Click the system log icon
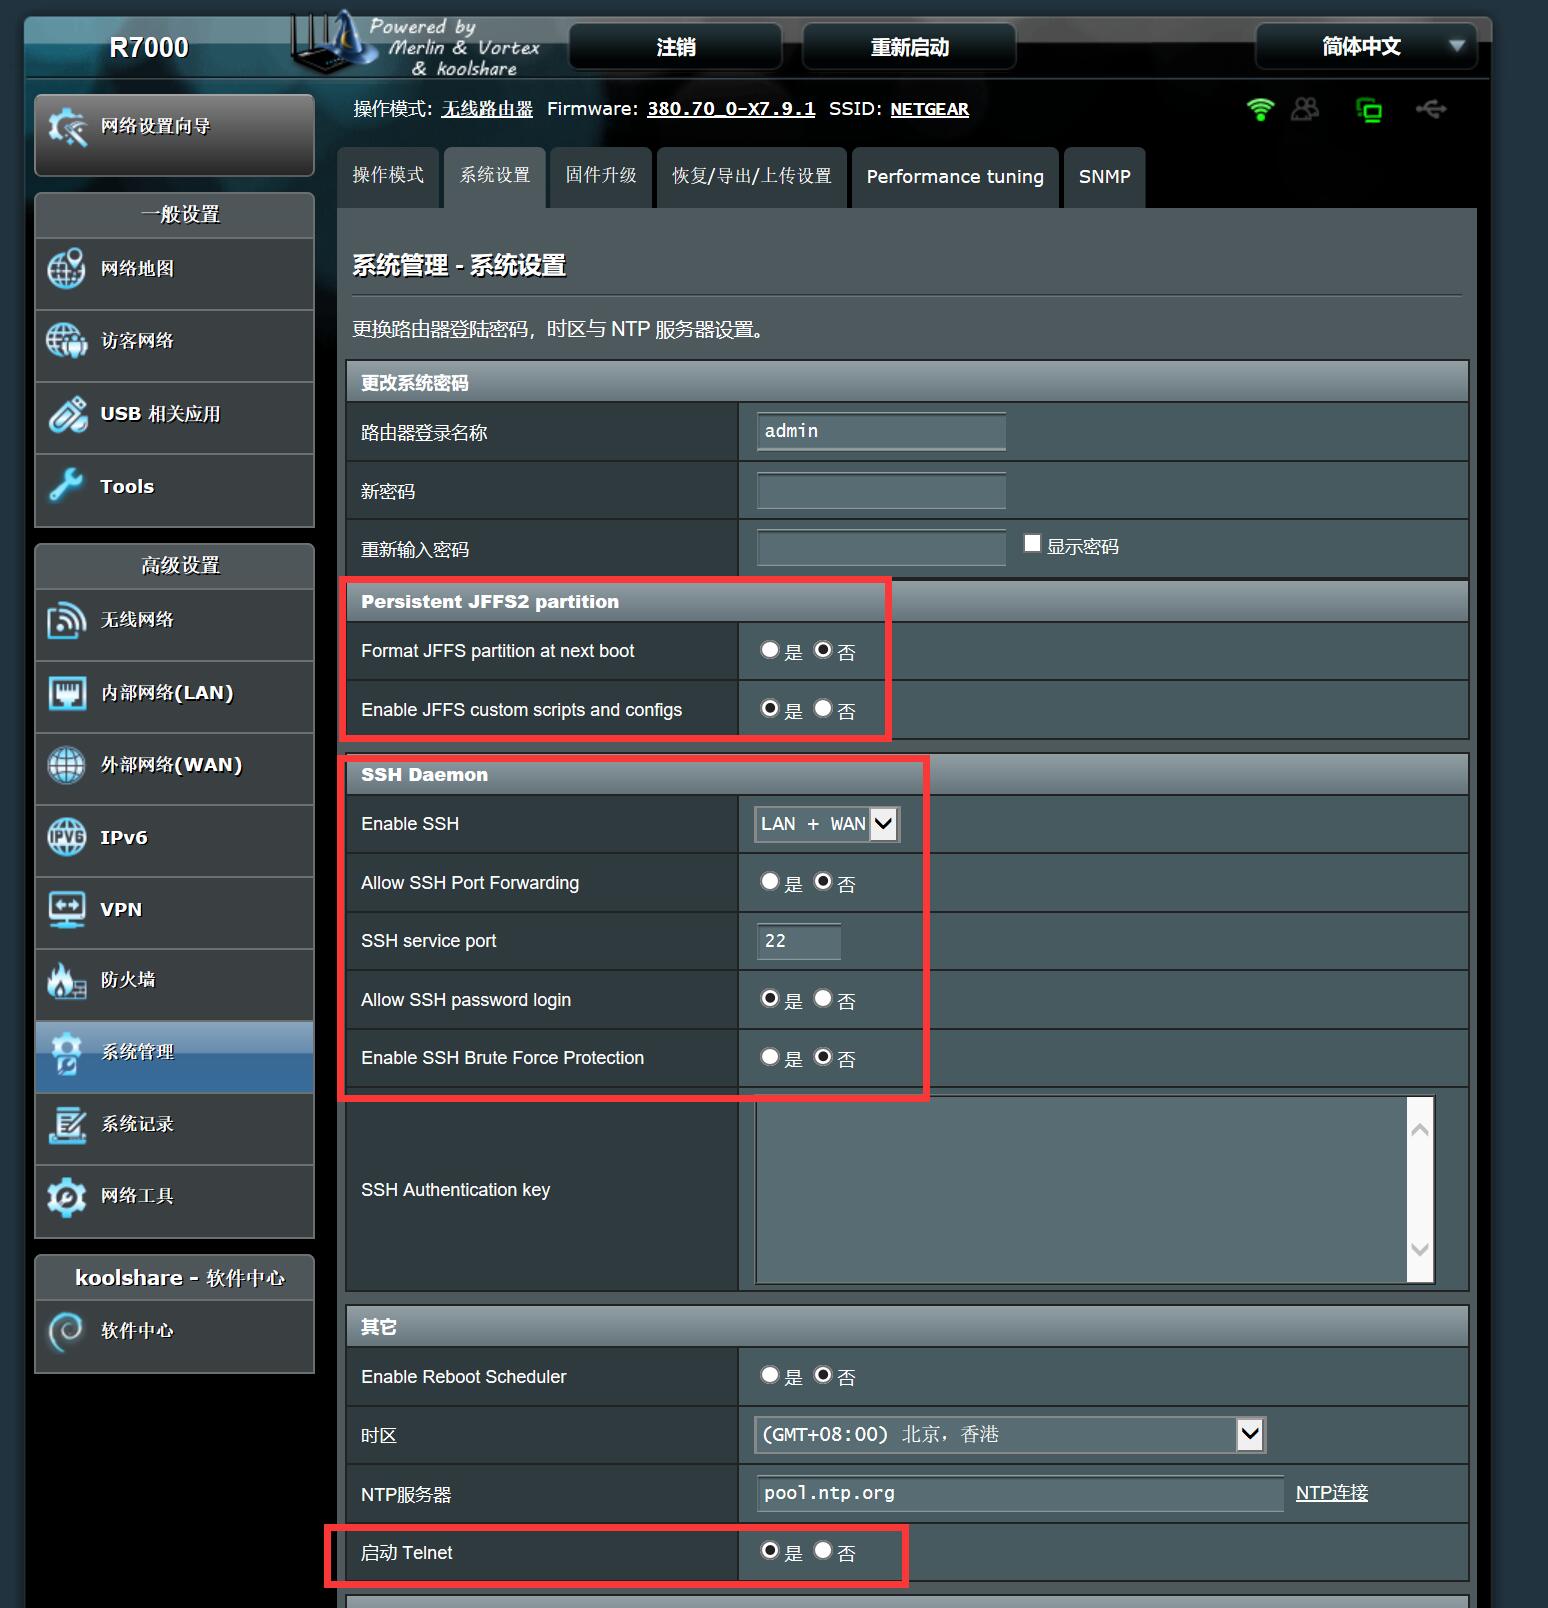The width and height of the screenshot is (1548, 1608). (x=67, y=1125)
